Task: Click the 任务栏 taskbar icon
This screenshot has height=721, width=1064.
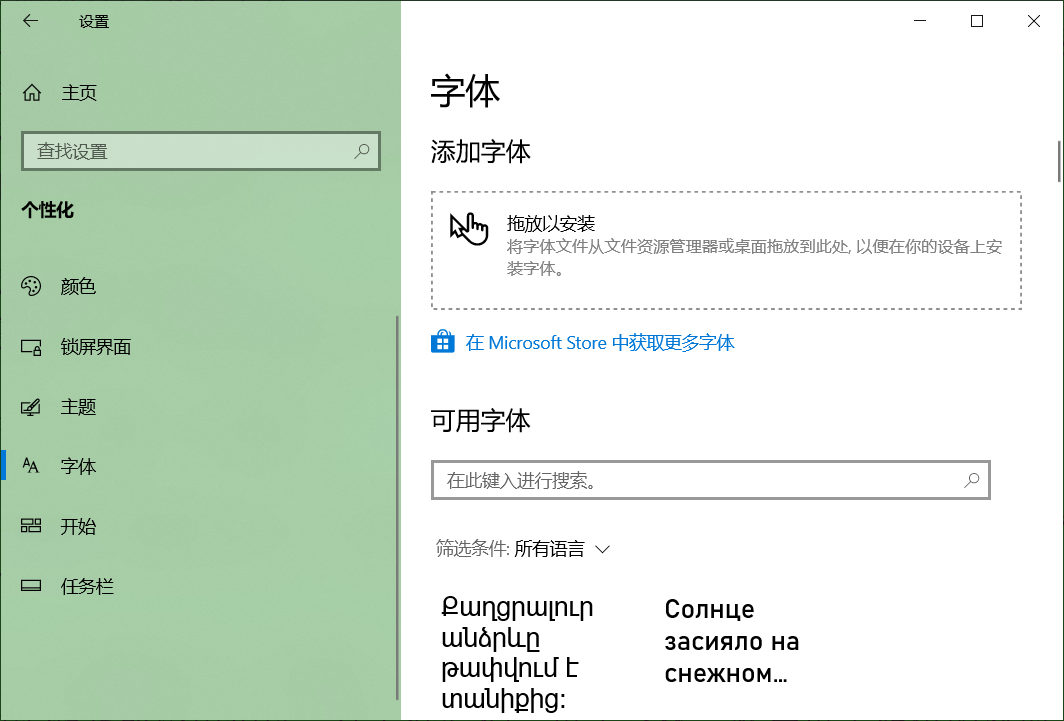Action: pyautogui.click(x=30, y=586)
